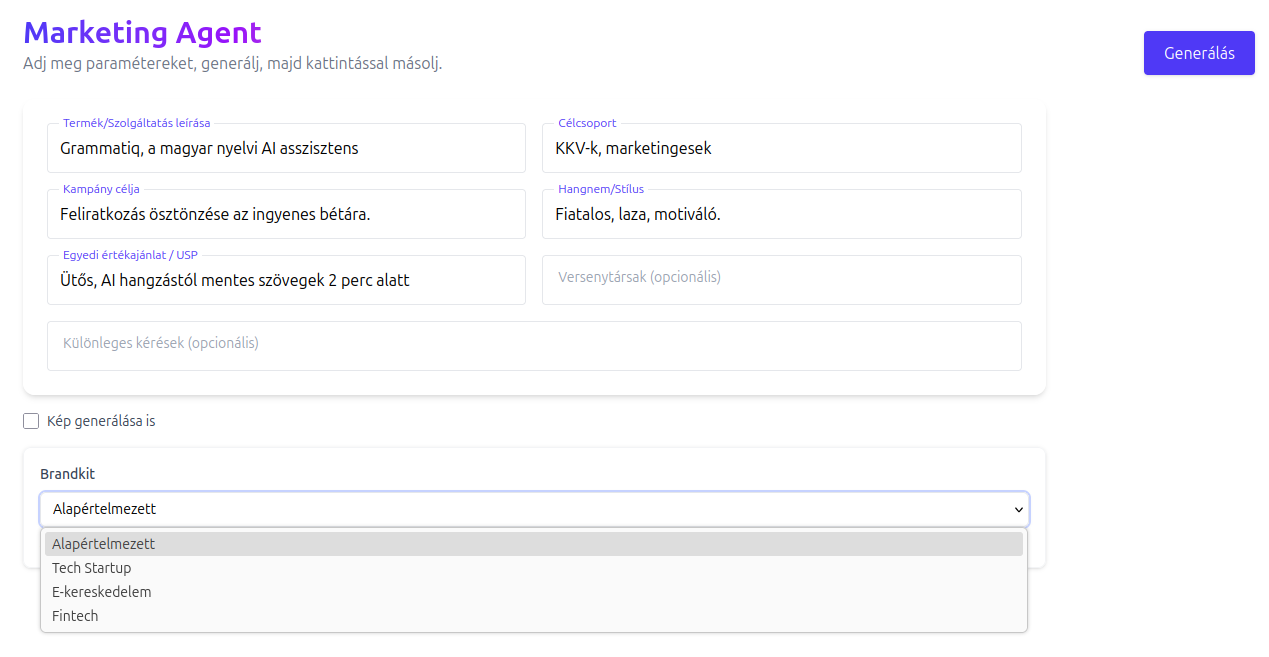Select the highlighted Alapértelmezett option in list
The width and height of the screenshot is (1269, 657).
104,544
